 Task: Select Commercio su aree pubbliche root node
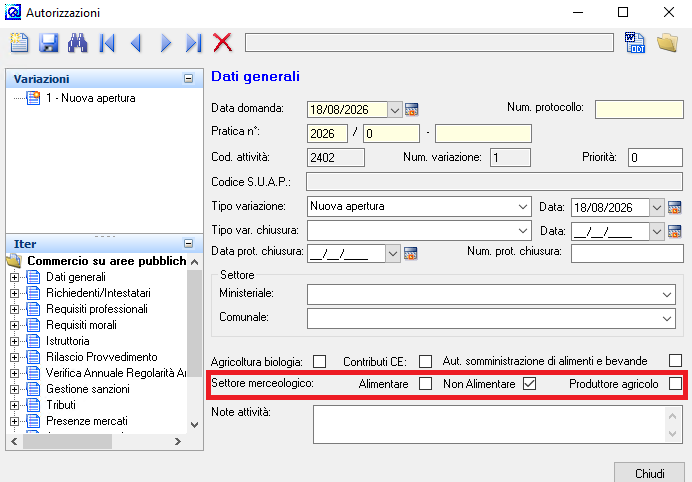(x=106, y=261)
